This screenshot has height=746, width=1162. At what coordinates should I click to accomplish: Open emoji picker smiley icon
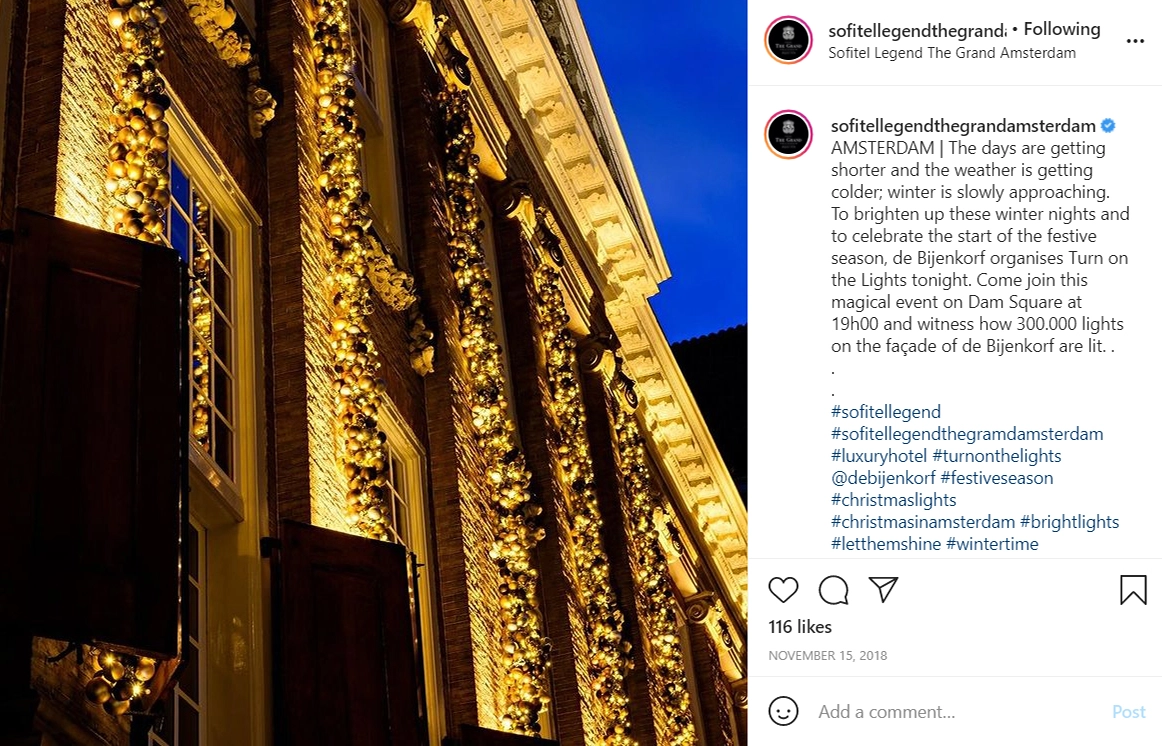point(783,711)
